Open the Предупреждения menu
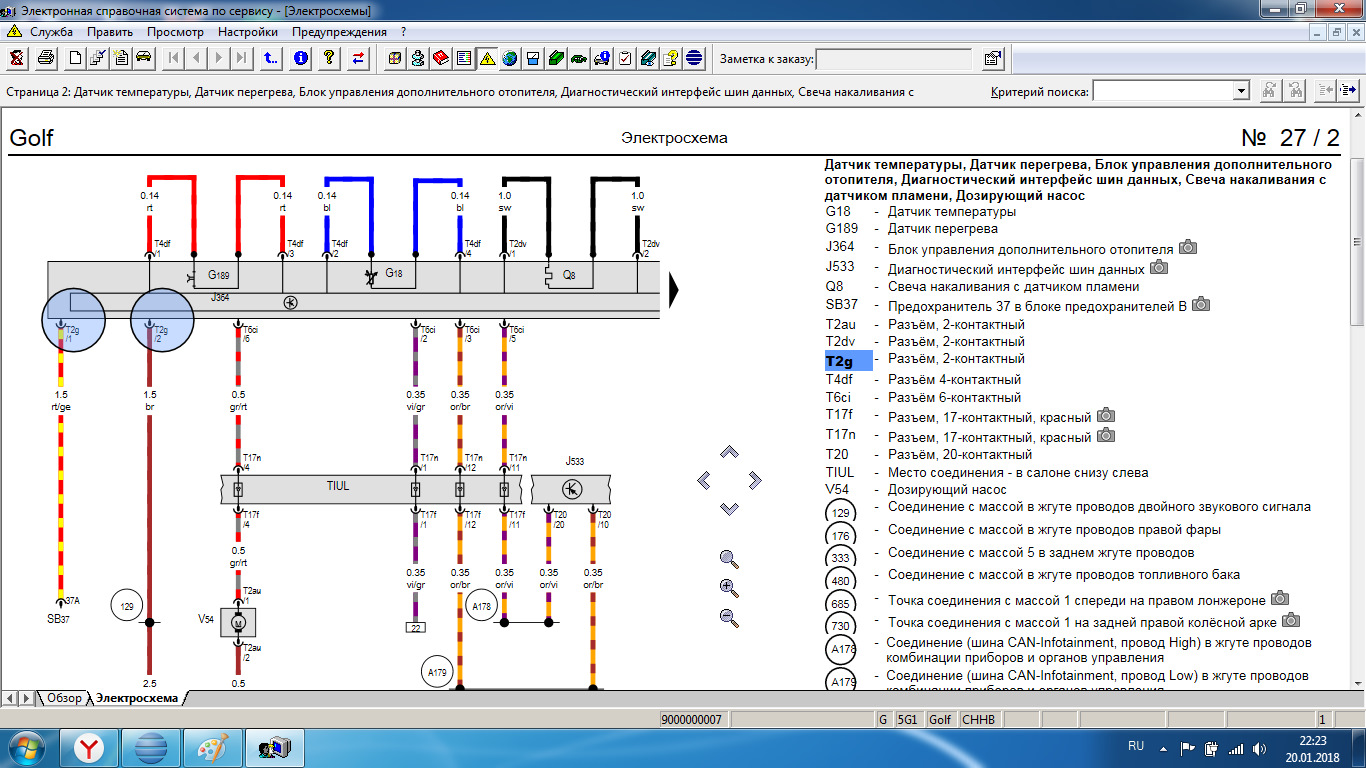Viewport: 1366px width, 768px height. 339,32
